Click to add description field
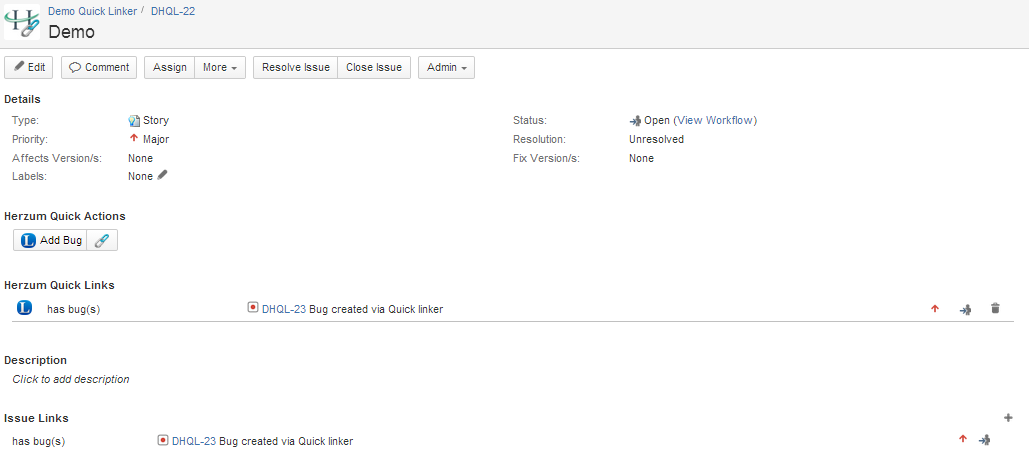The width and height of the screenshot is (1029, 470). 71,379
